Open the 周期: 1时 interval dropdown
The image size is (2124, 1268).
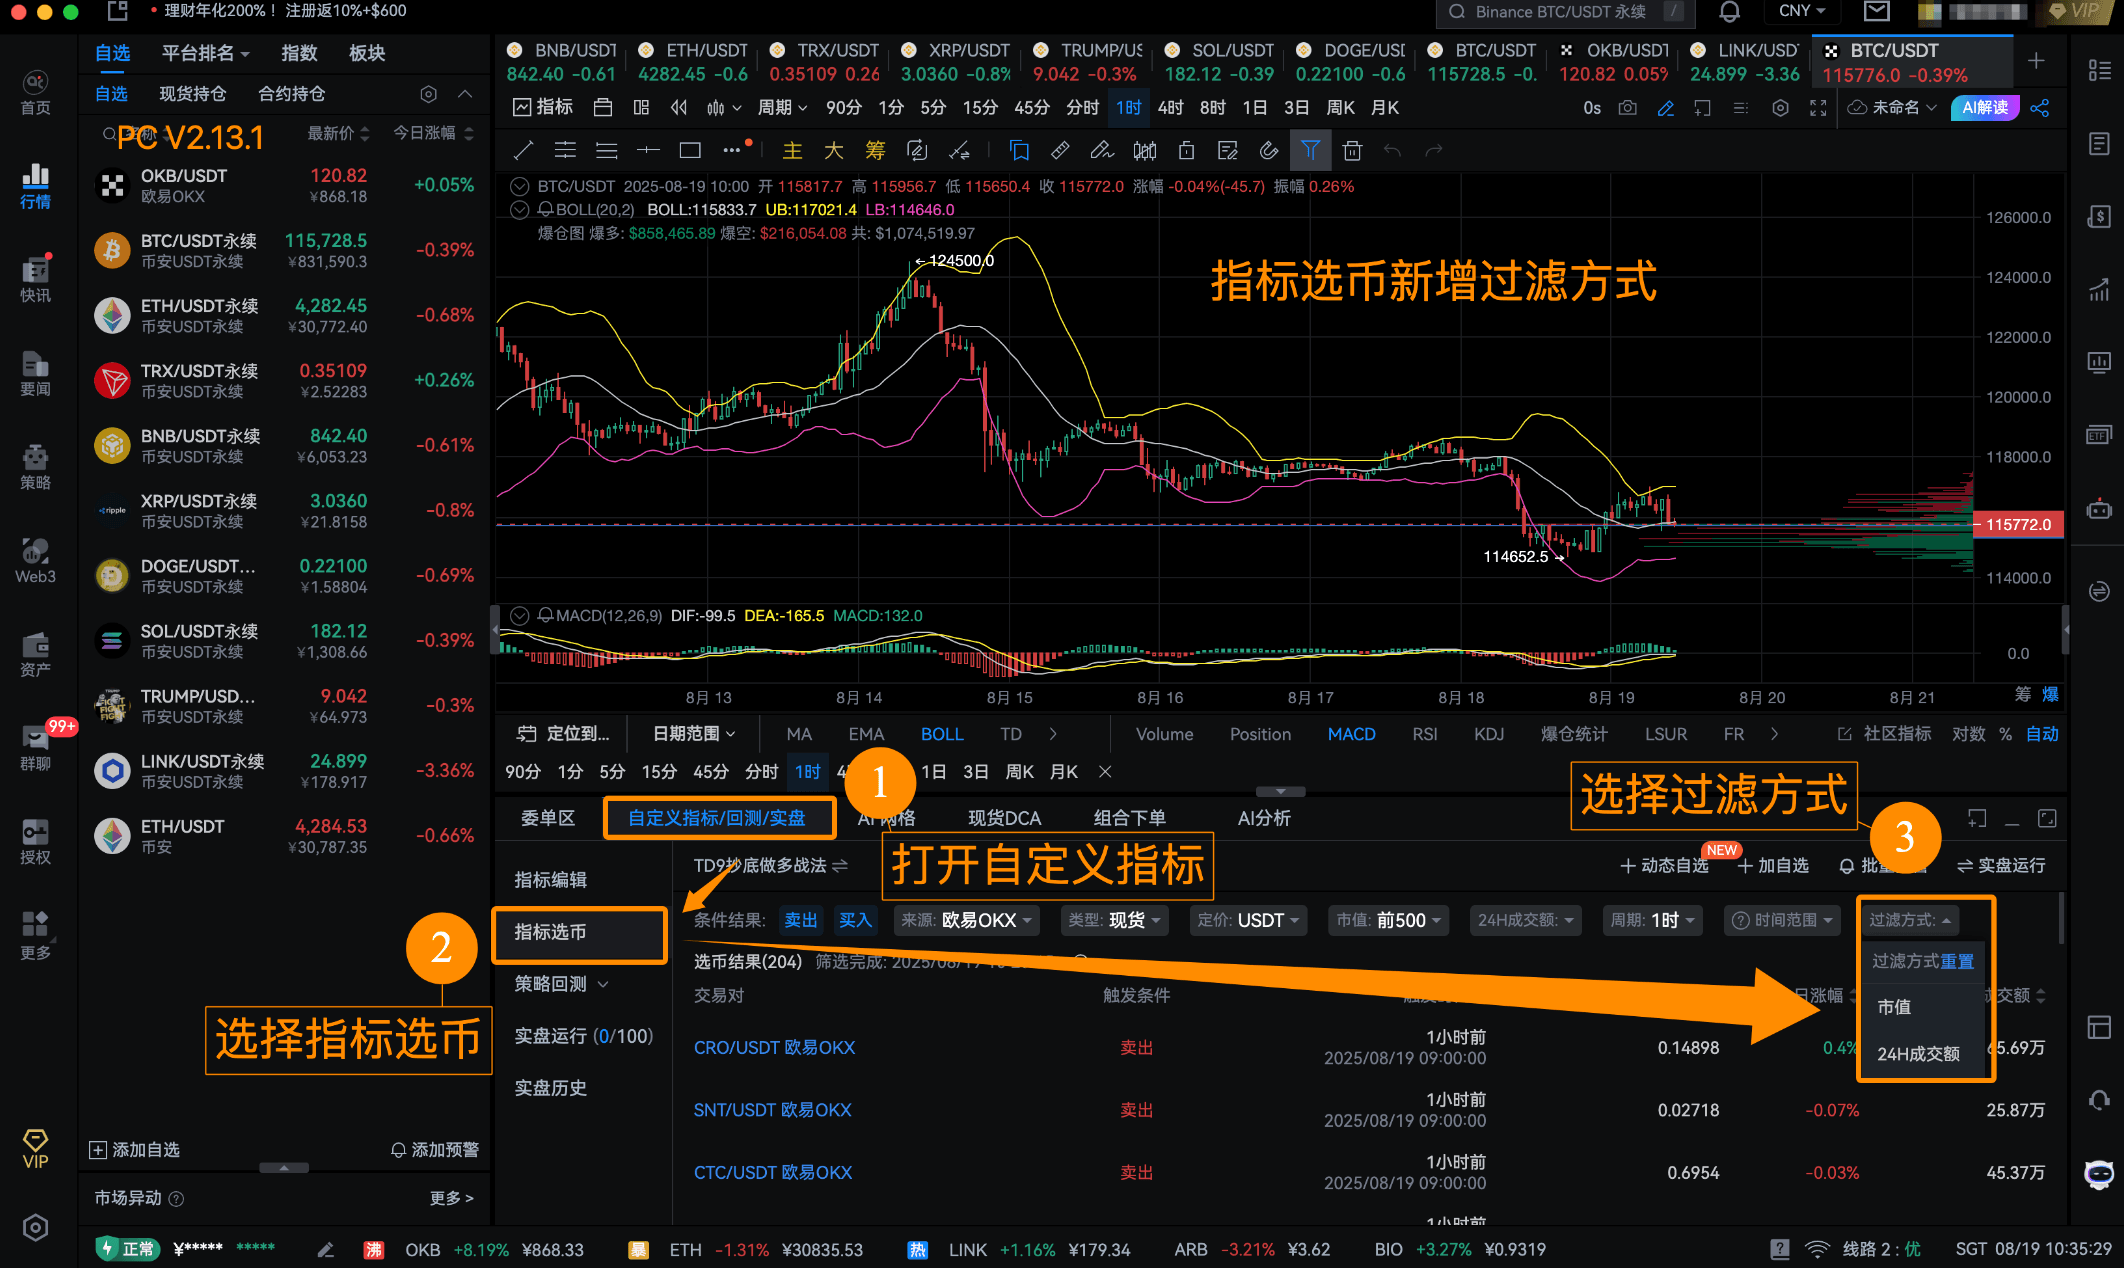point(1652,920)
